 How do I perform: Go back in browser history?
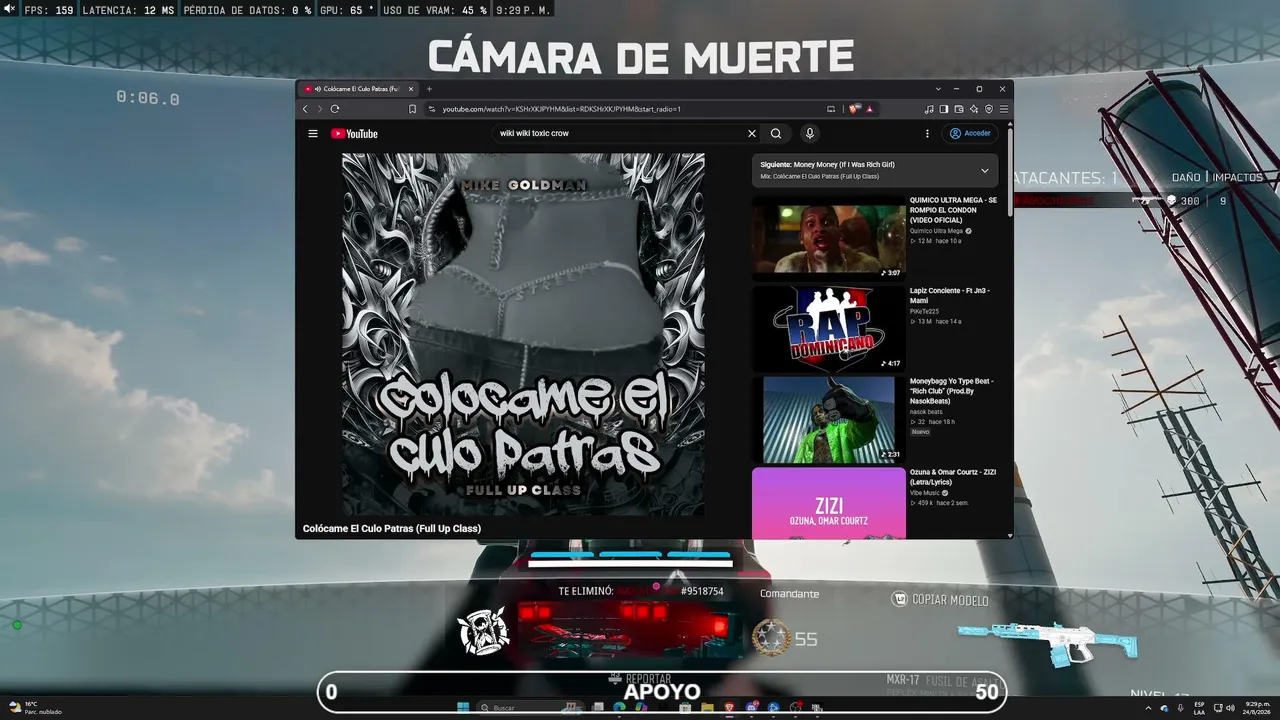pyautogui.click(x=306, y=109)
